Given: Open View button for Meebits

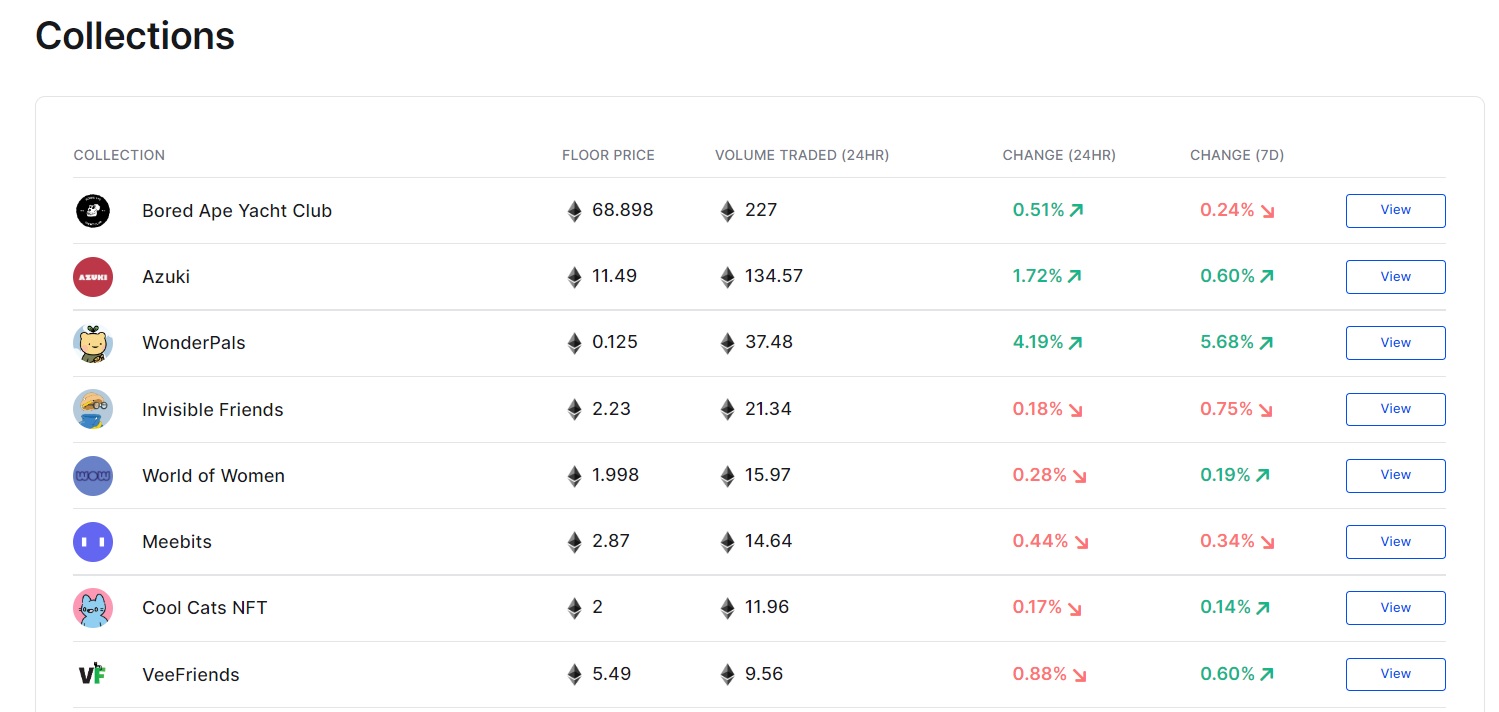Looking at the screenshot, I should 1395,542.
